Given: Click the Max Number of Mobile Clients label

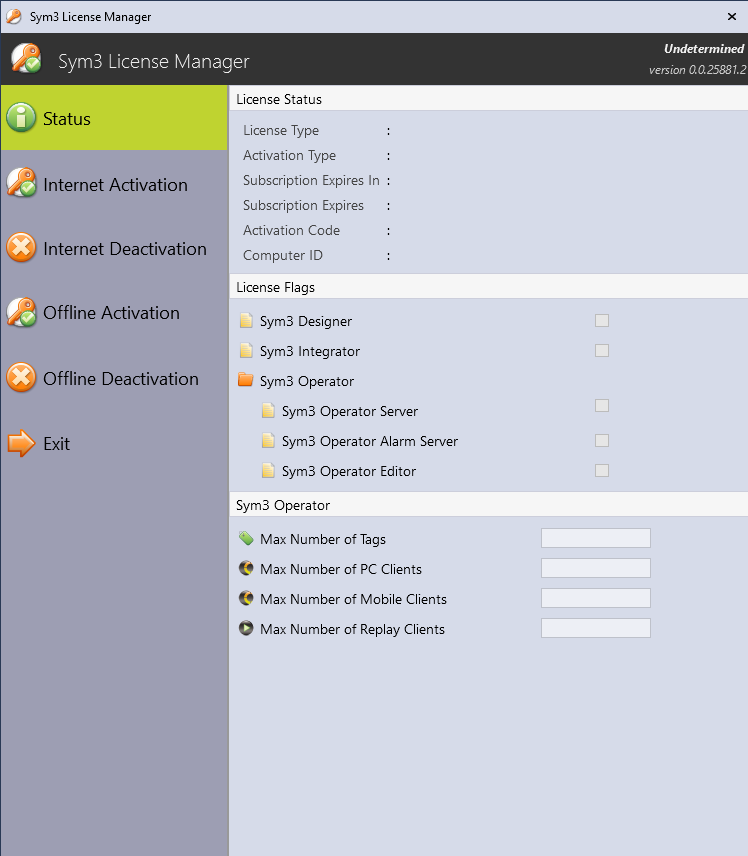Looking at the screenshot, I should (x=353, y=599).
